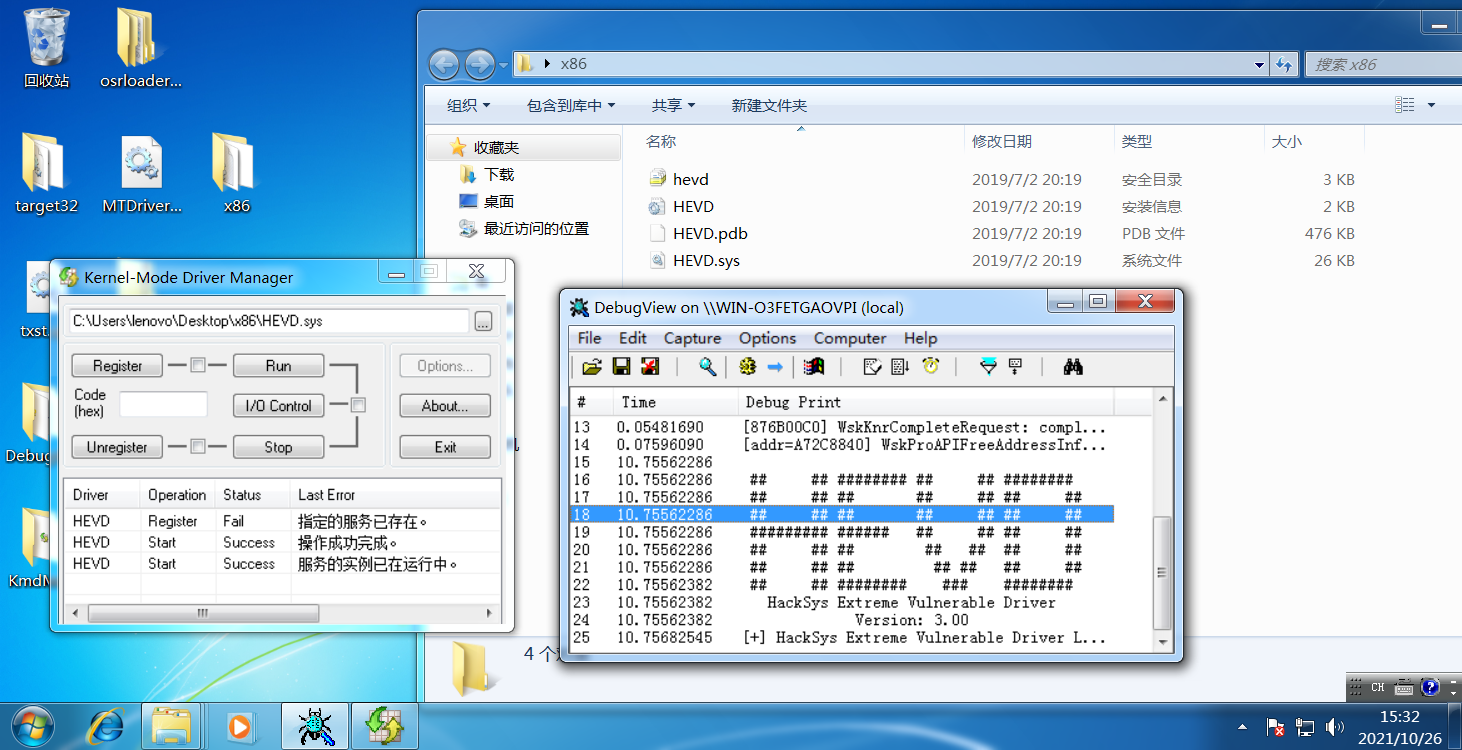Click the Code (hex) input field
Screen dimensions: 1462x750
(x=163, y=404)
